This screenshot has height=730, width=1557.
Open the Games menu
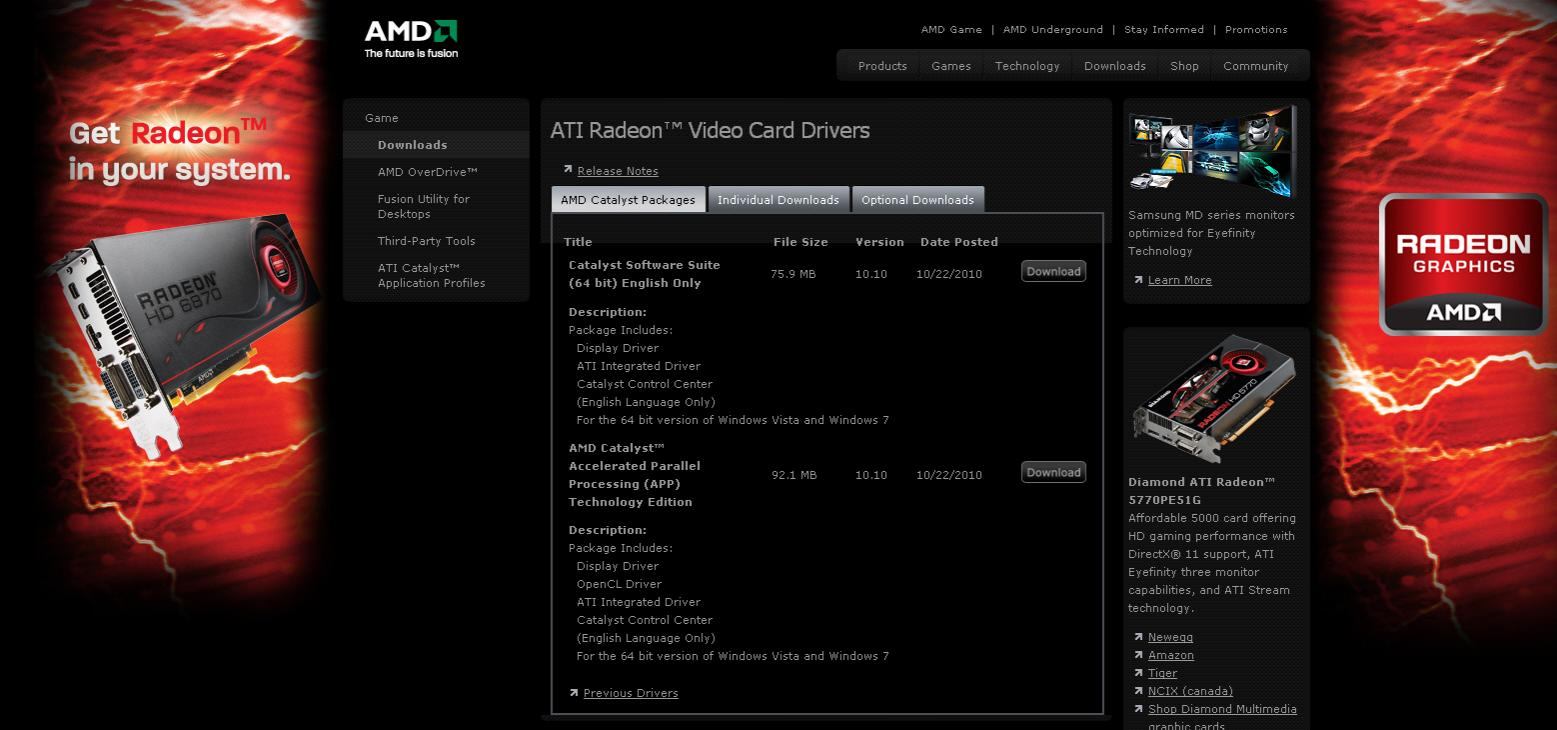[x=951, y=66]
